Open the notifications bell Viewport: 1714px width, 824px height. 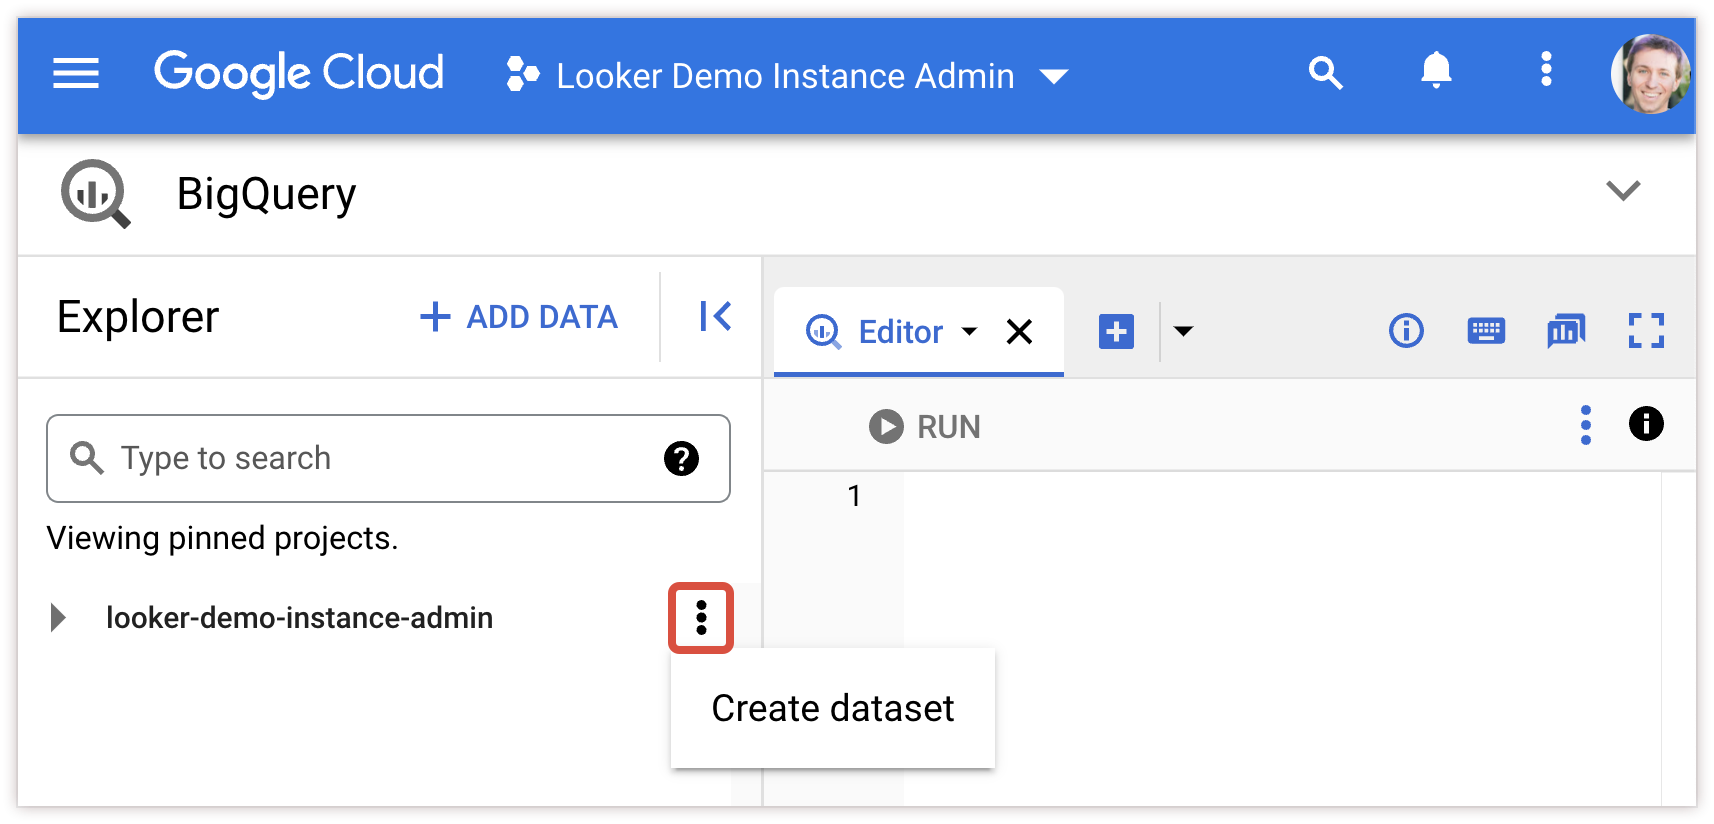point(1436,71)
